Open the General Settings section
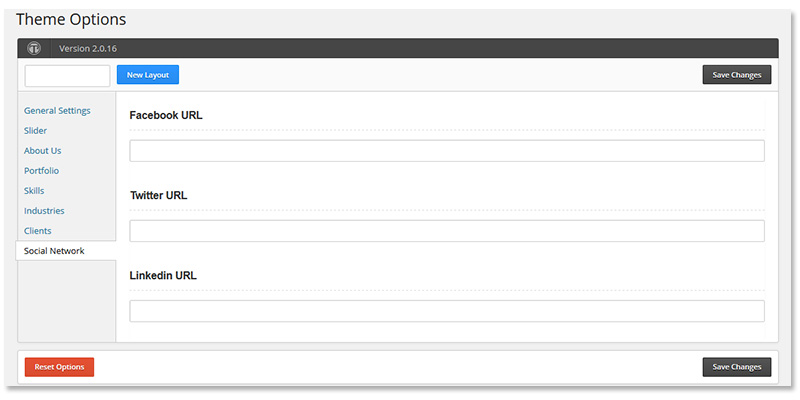Viewport: 800px width, 400px height. coord(57,111)
